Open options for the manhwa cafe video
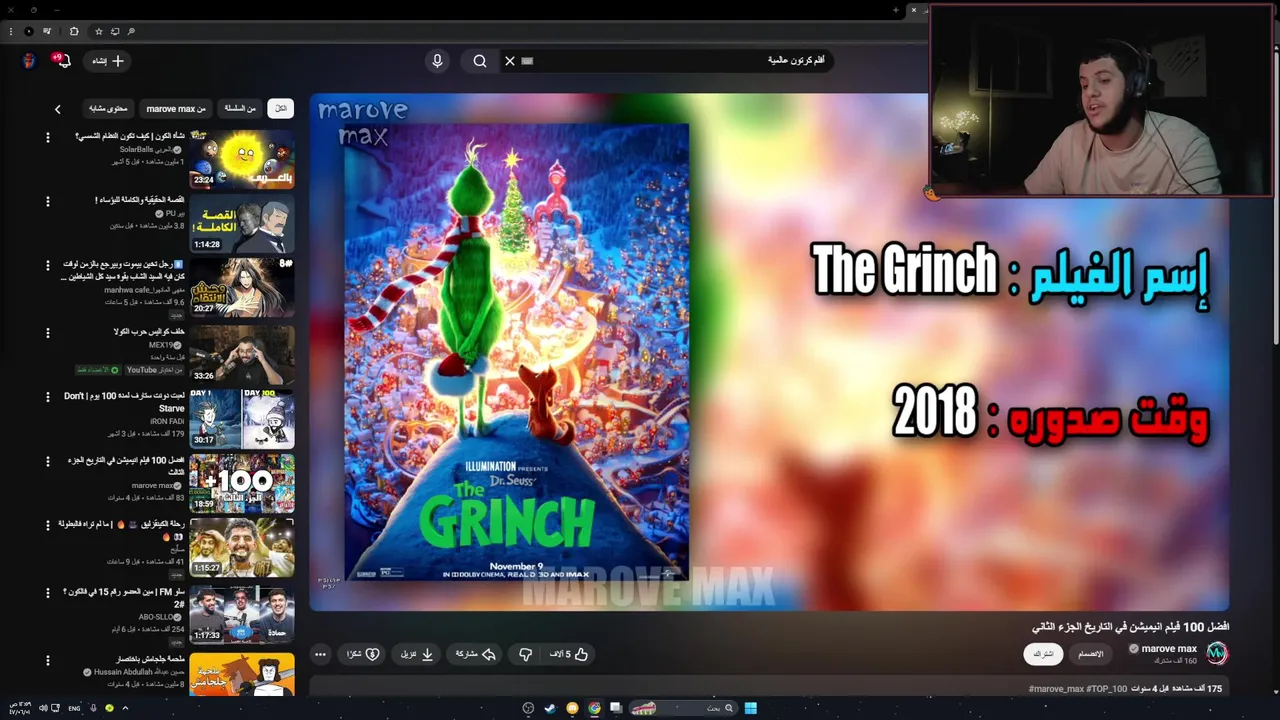 tap(47, 265)
